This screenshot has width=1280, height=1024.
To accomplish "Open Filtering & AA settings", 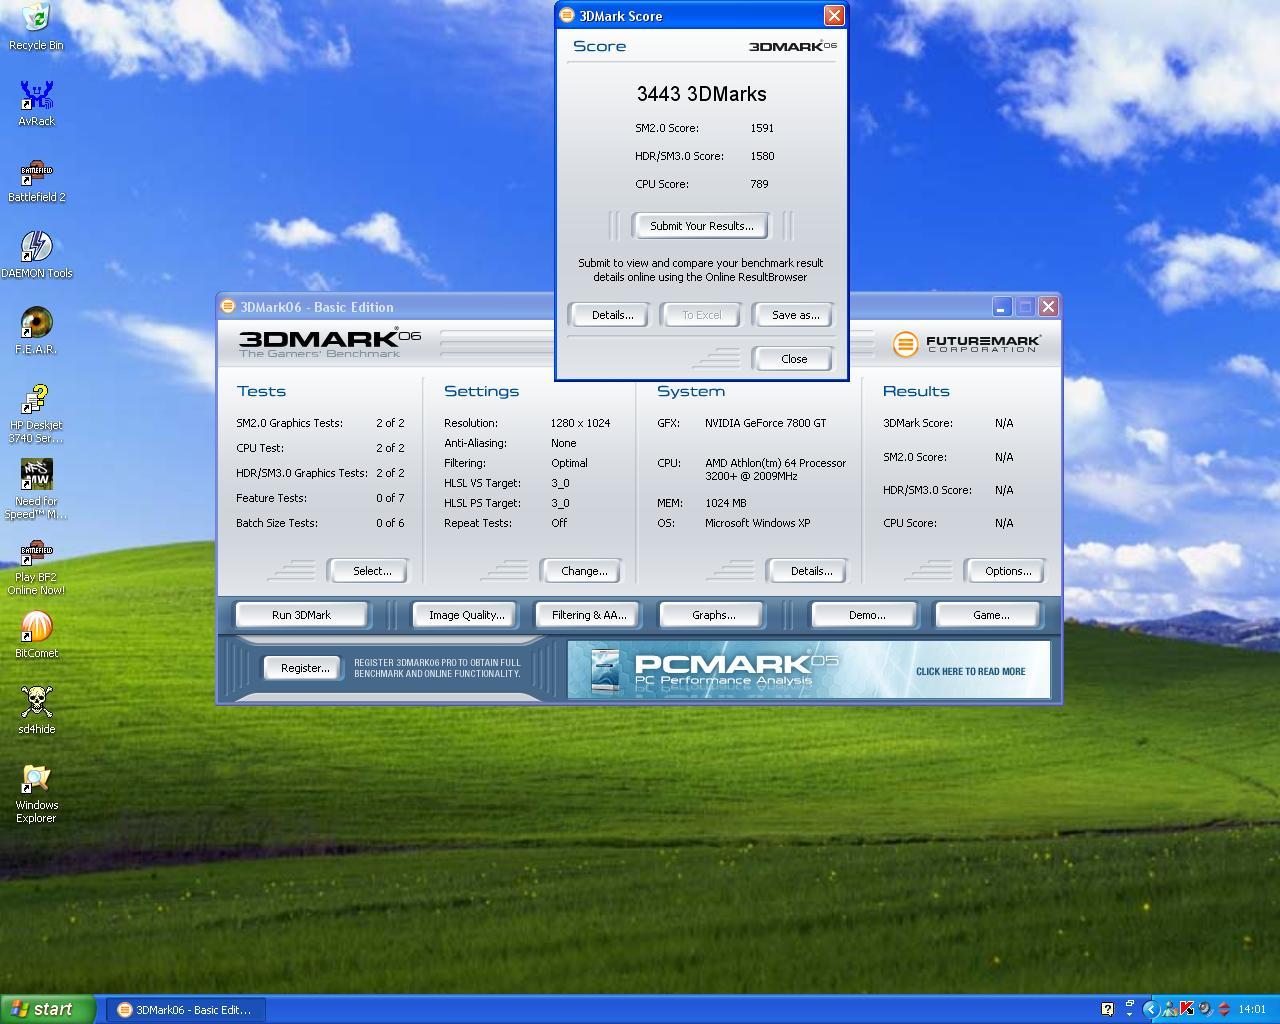I will click(588, 615).
